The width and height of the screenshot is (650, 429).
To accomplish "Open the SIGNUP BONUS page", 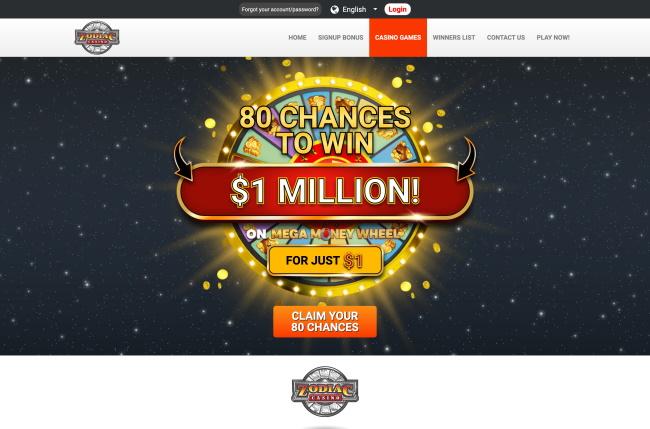I will 340,37.
